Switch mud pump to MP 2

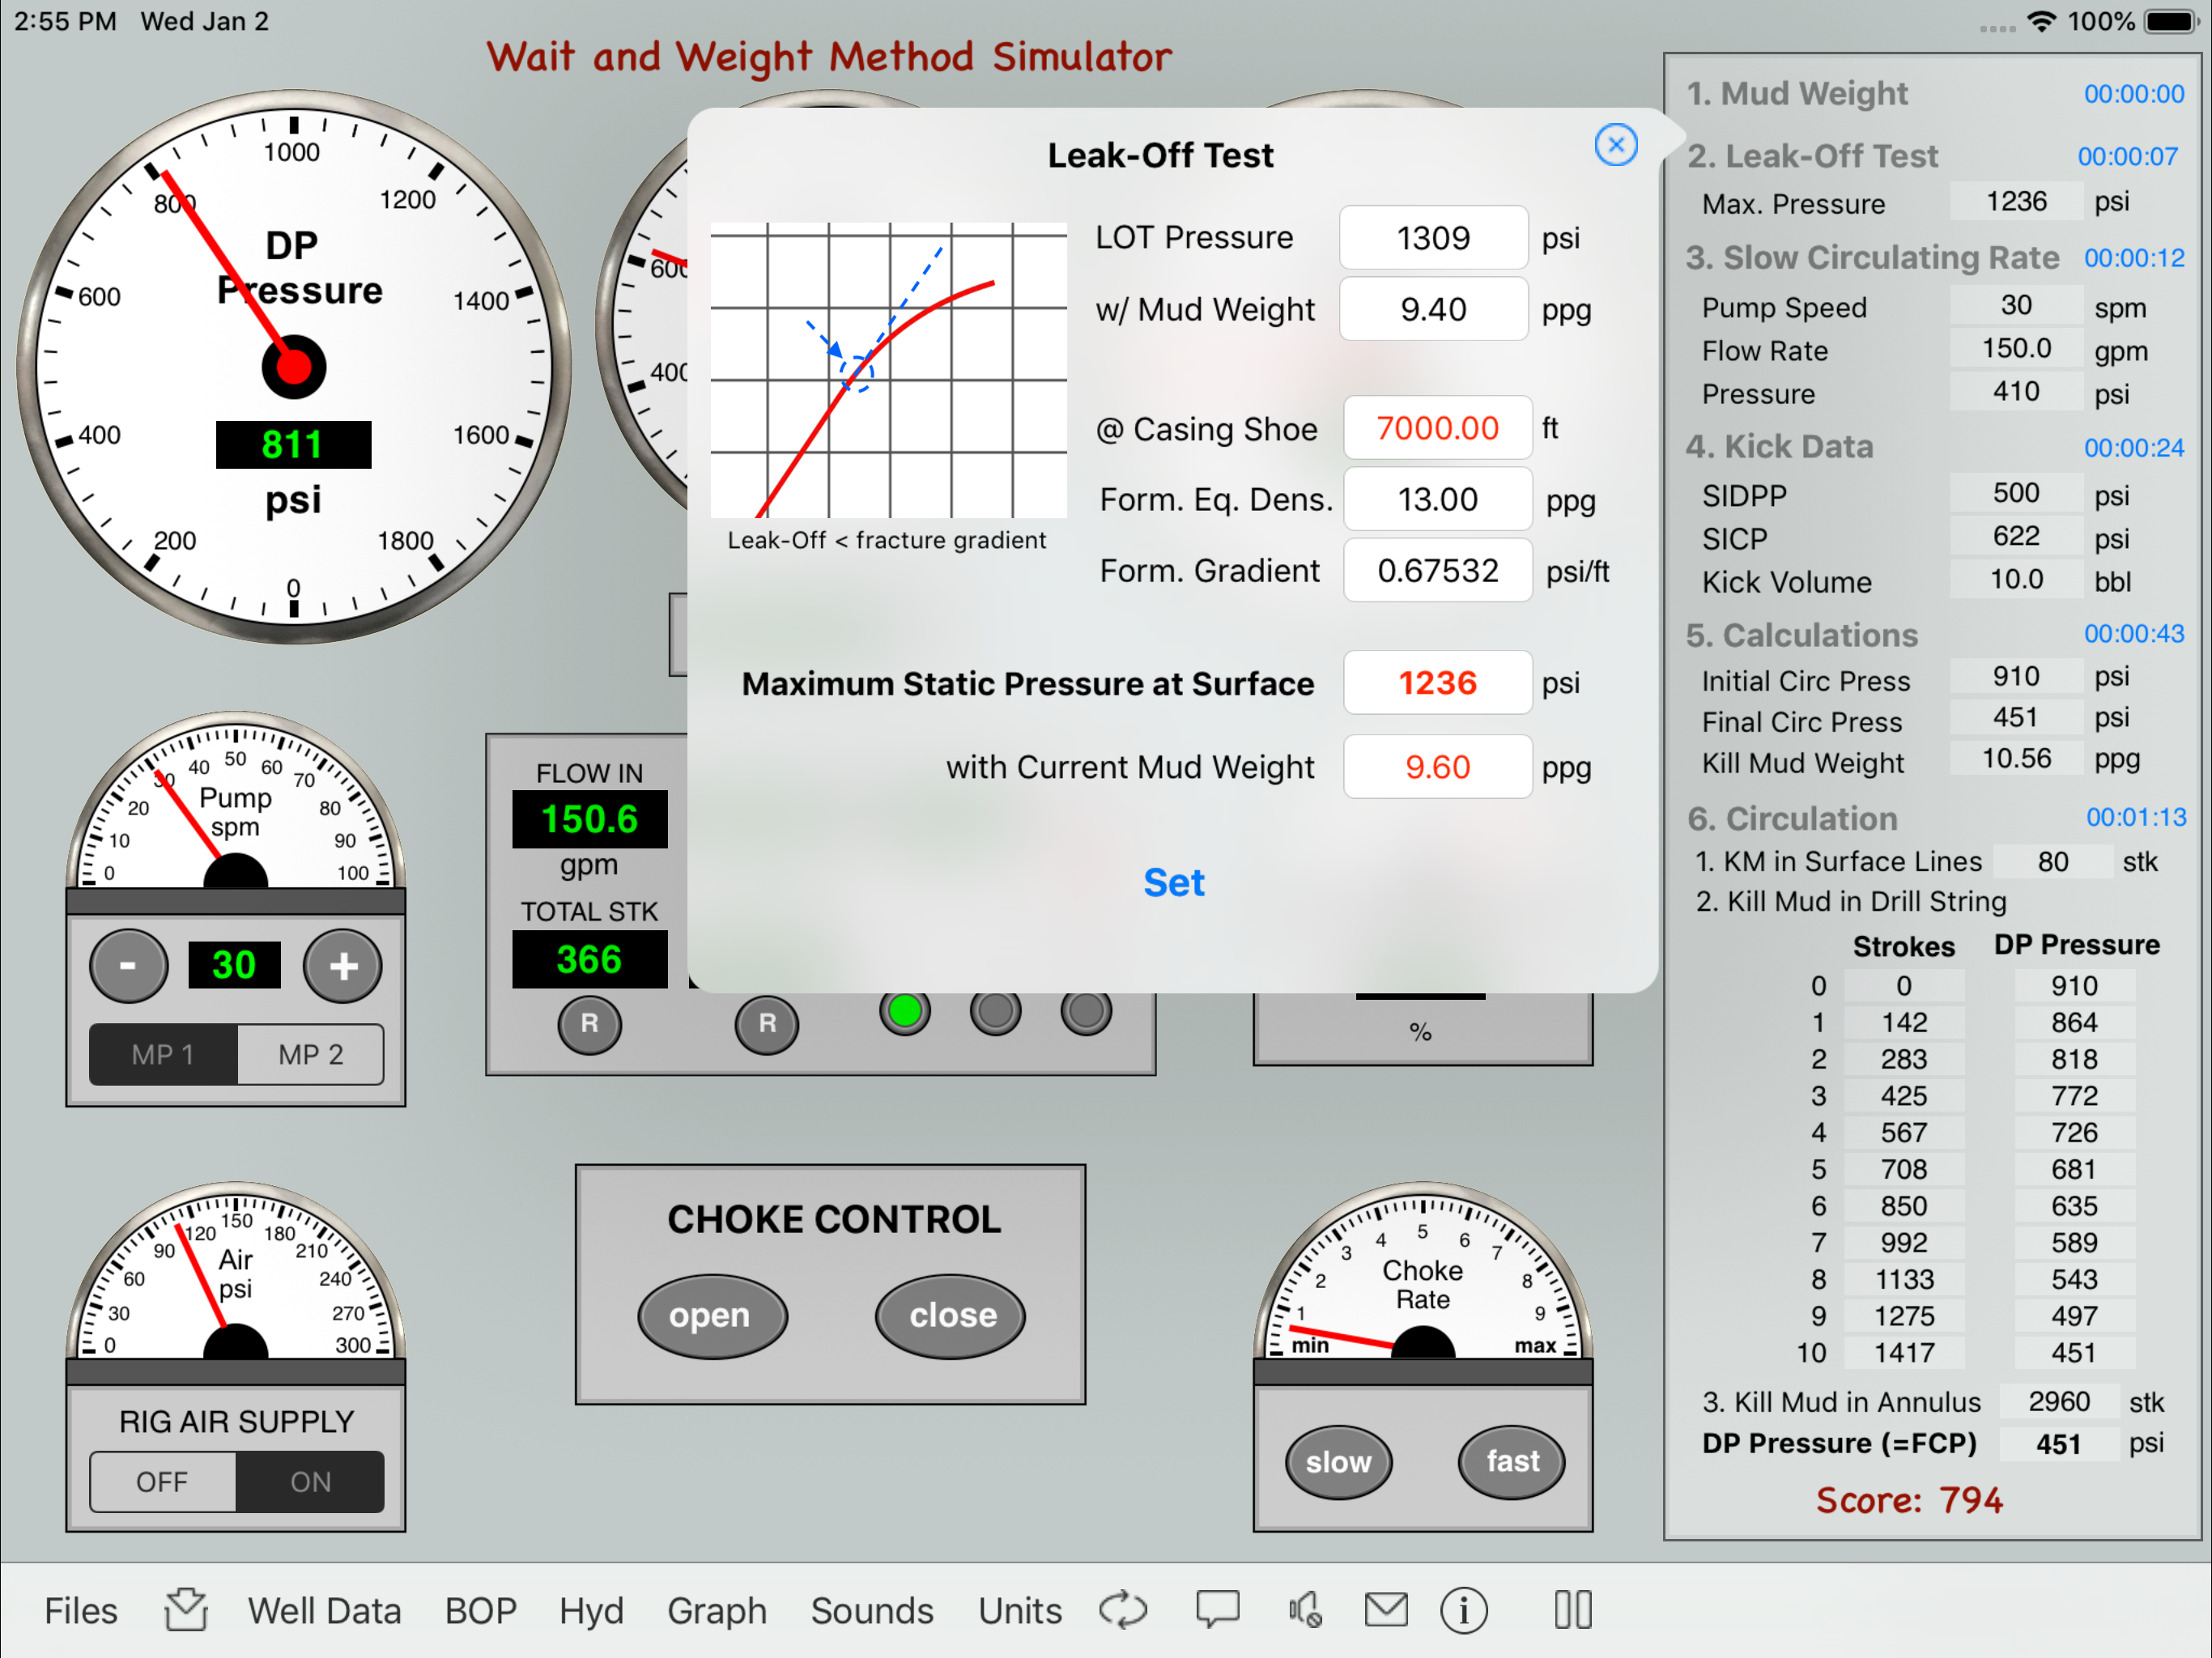(311, 1054)
